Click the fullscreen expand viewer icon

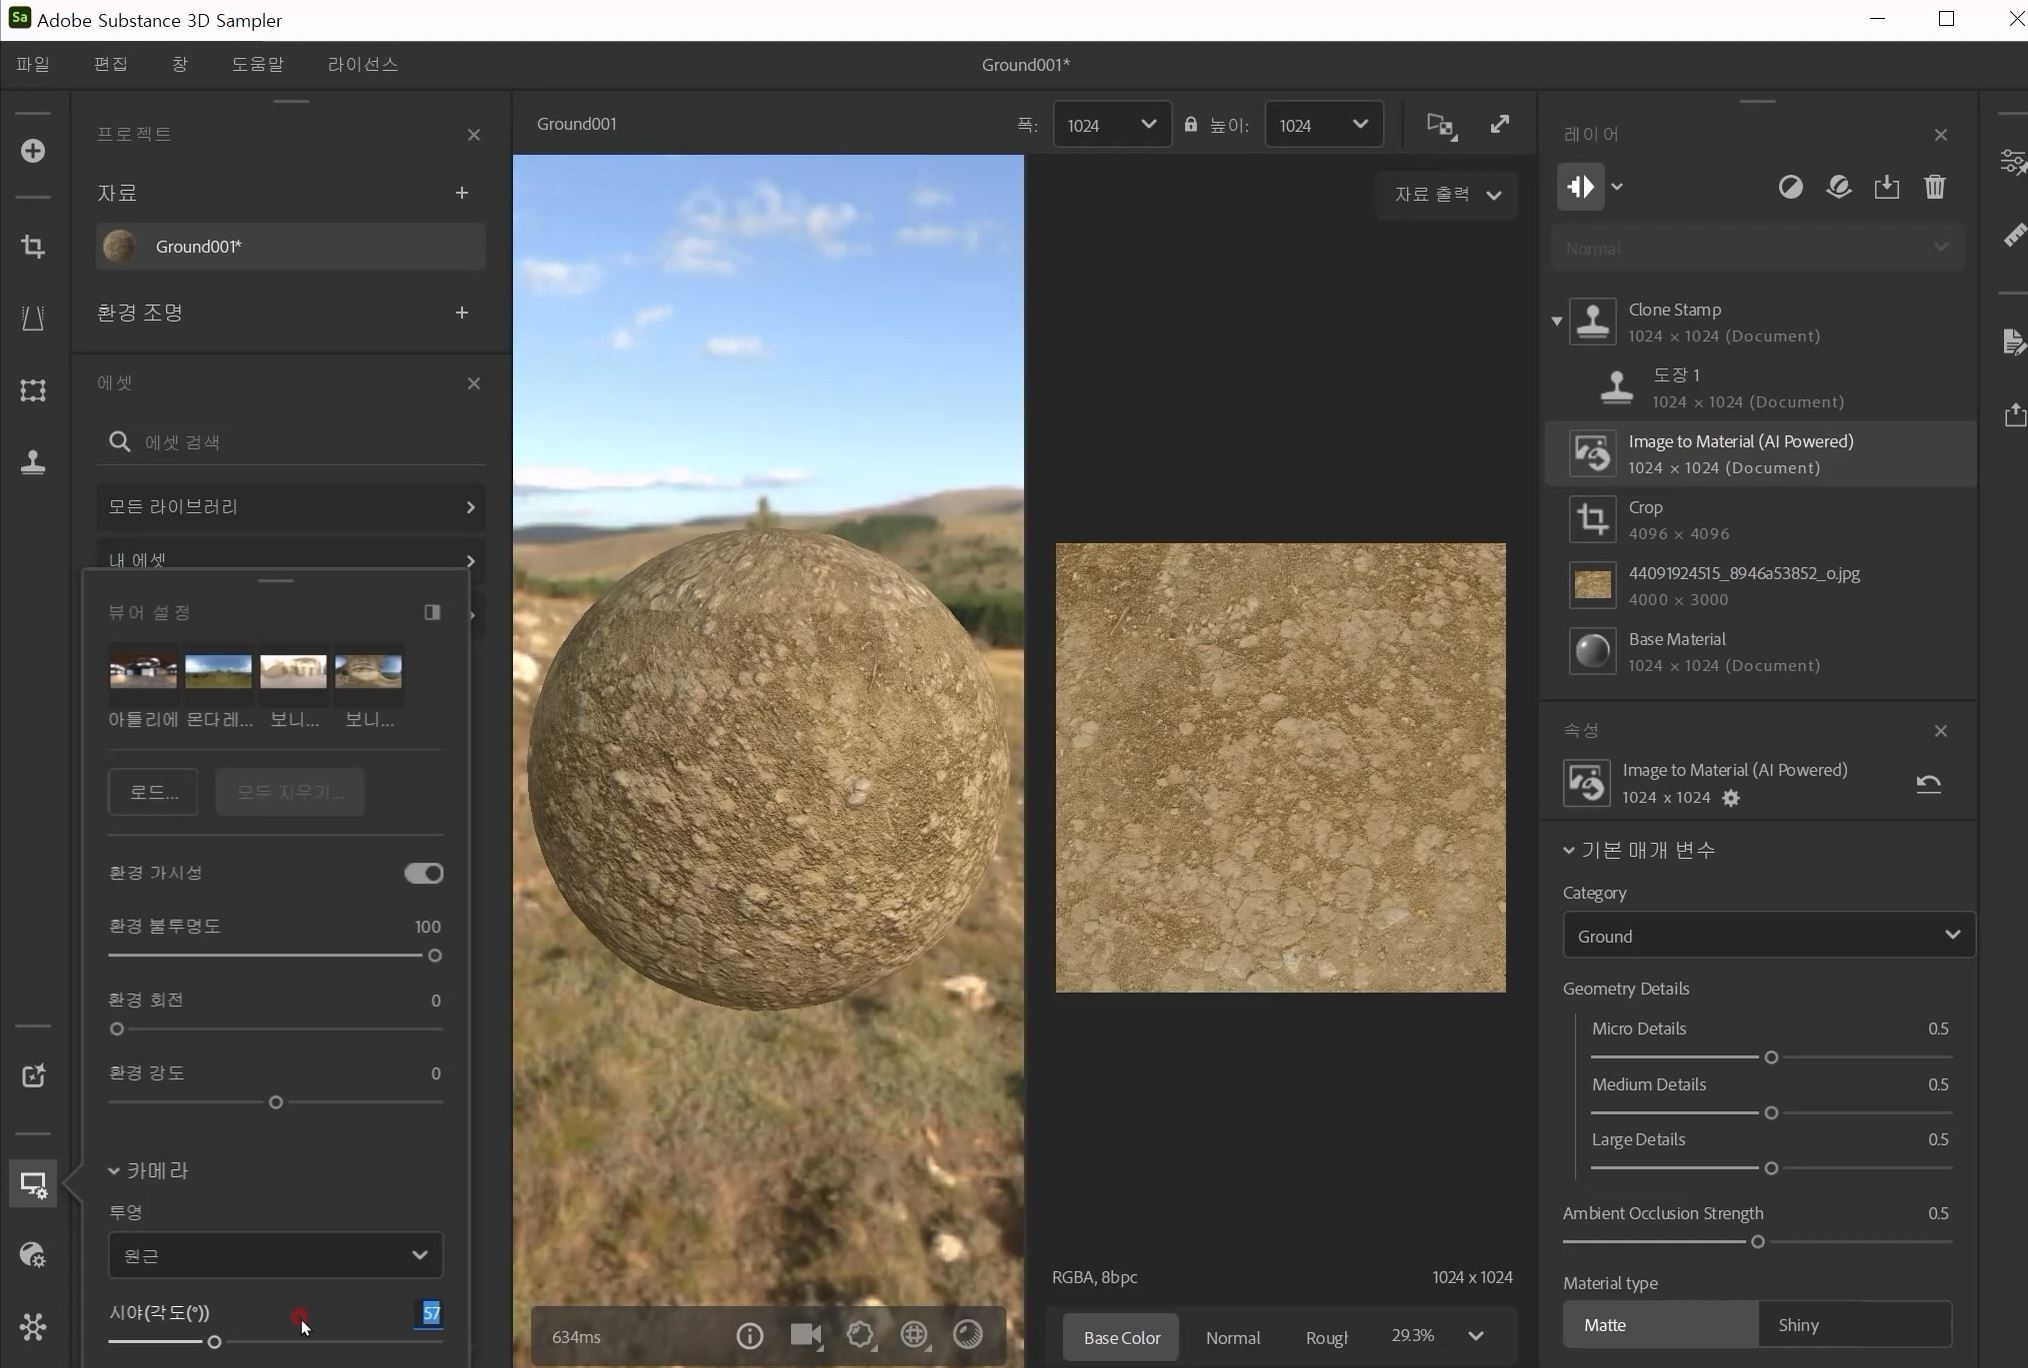tap(1499, 124)
